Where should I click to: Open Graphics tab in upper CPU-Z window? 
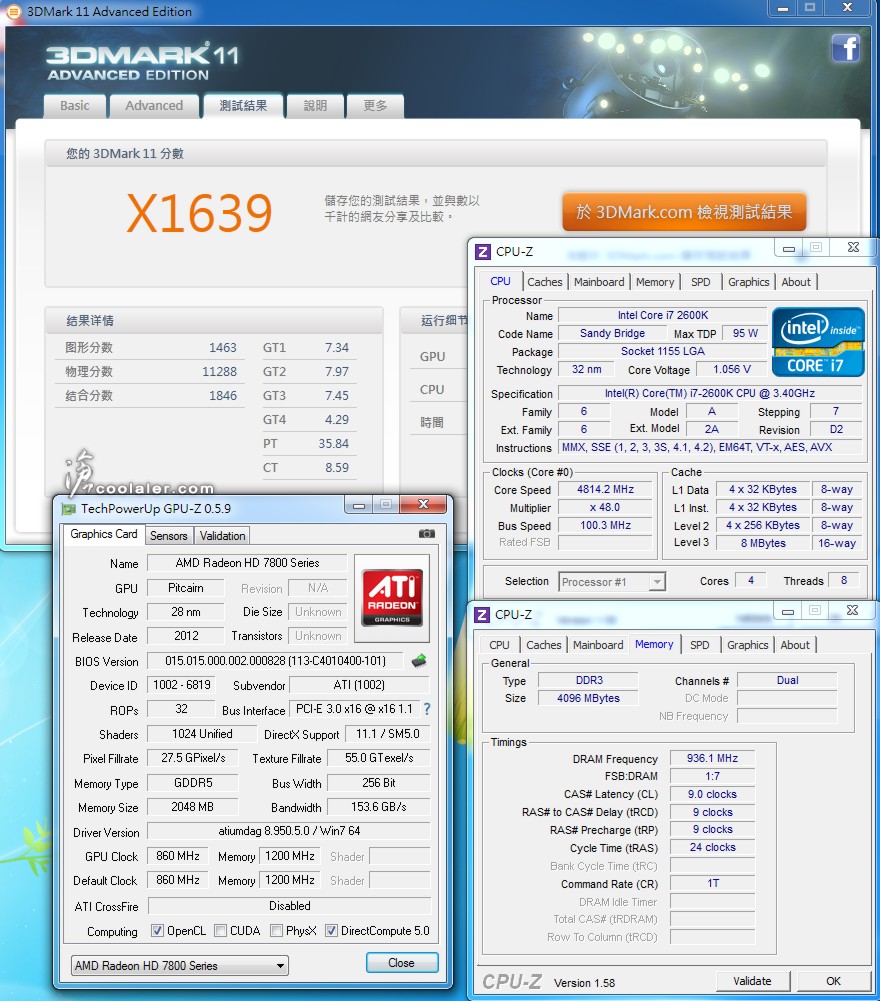tap(748, 282)
